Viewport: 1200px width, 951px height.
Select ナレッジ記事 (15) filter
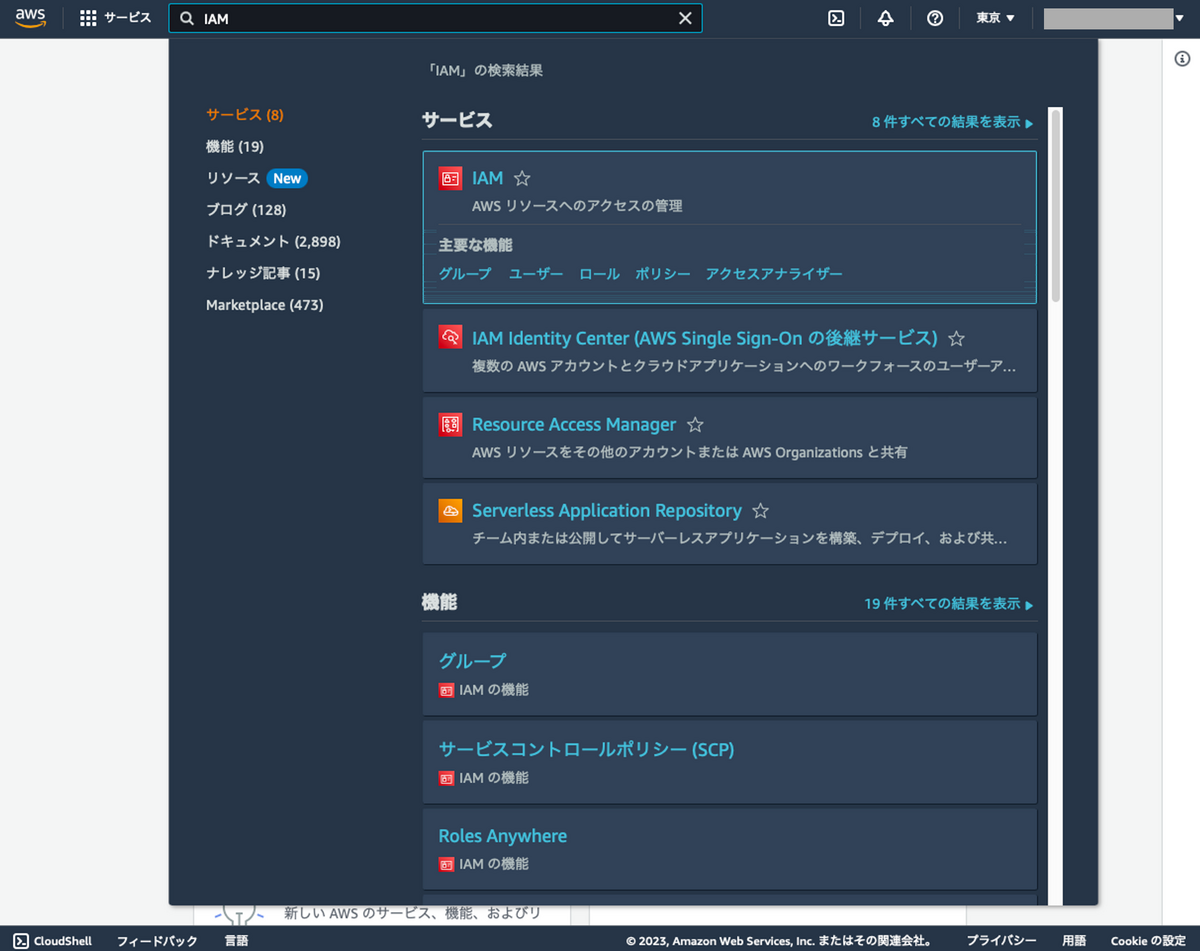pos(263,273)
